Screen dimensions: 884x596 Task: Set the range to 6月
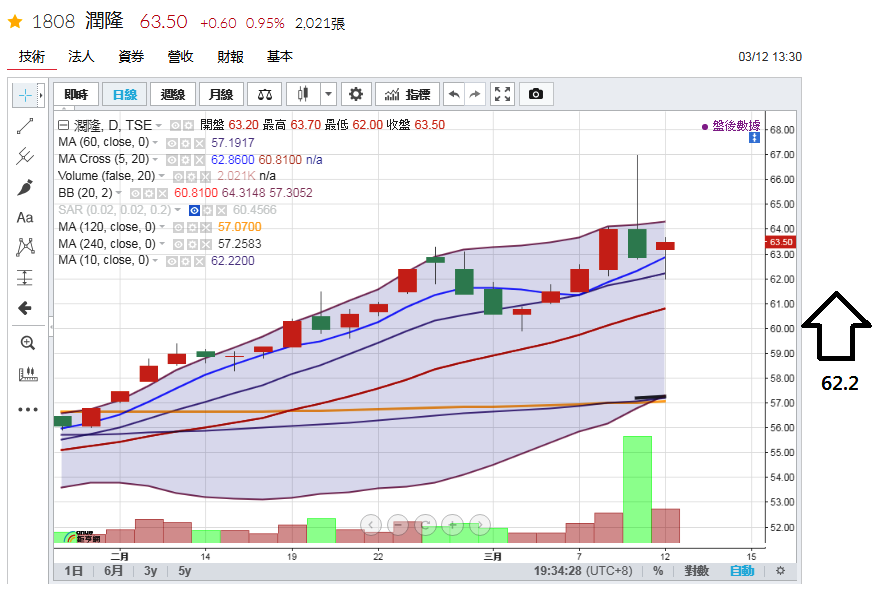pyautogui.click(x=113, y=571)
